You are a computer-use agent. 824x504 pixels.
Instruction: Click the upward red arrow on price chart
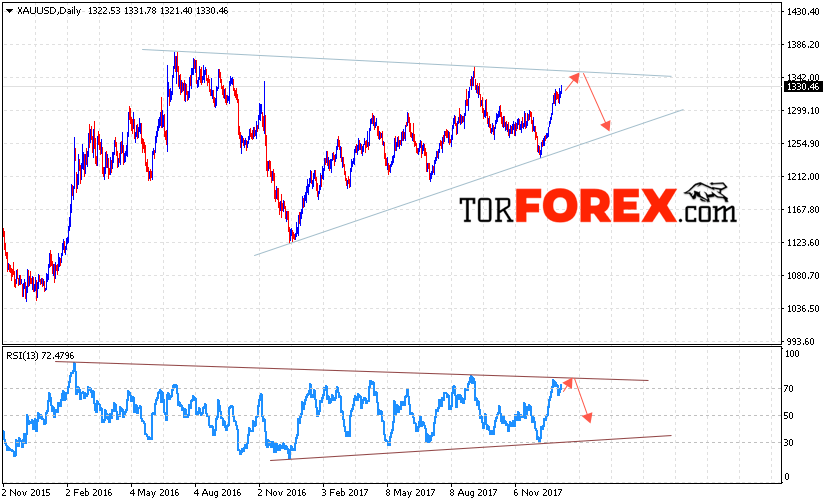[x=572, y=82]
